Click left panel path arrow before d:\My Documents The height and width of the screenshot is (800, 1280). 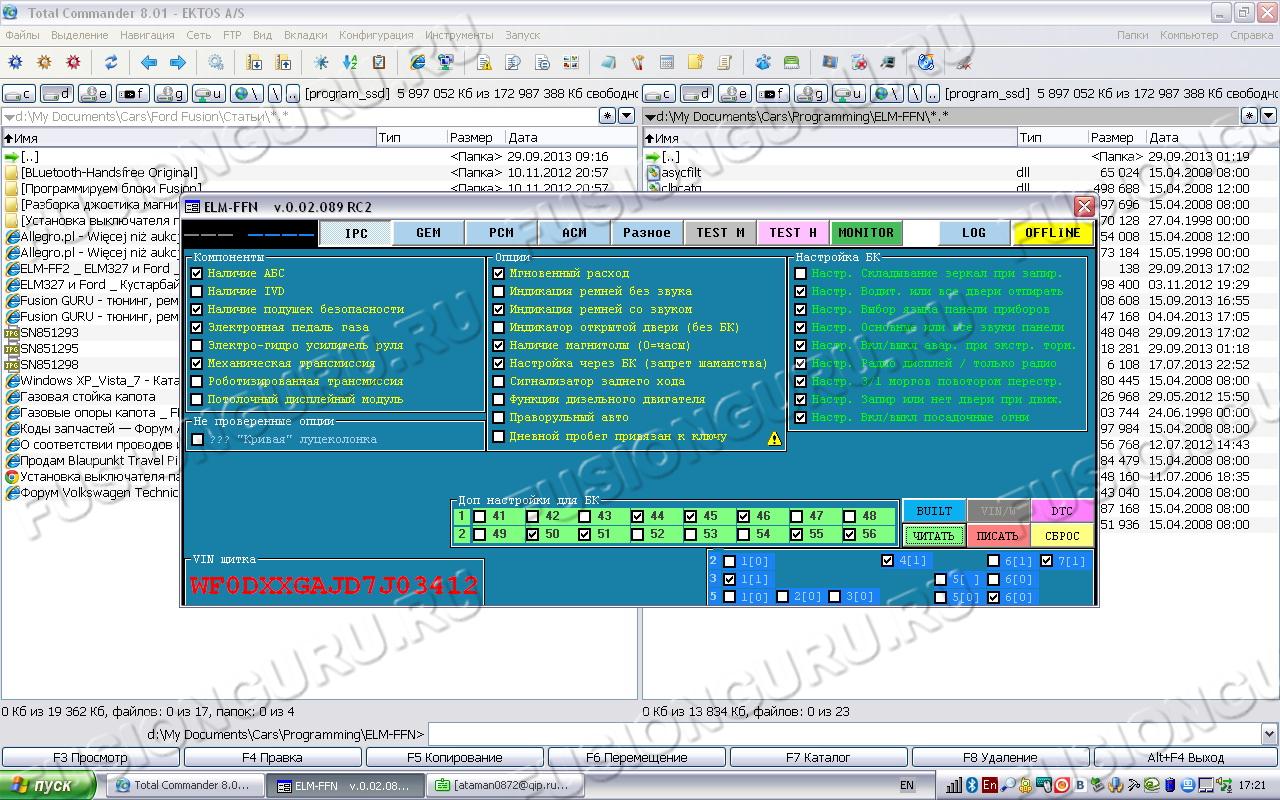8,117
